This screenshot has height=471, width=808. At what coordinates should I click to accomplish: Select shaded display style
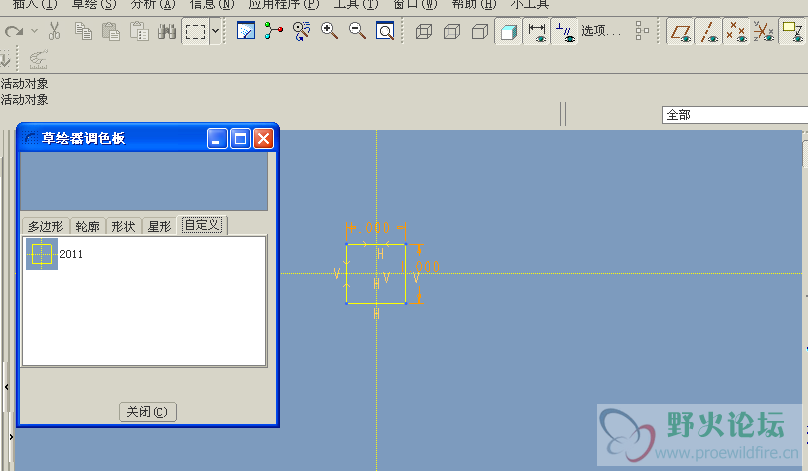point(509,31)
